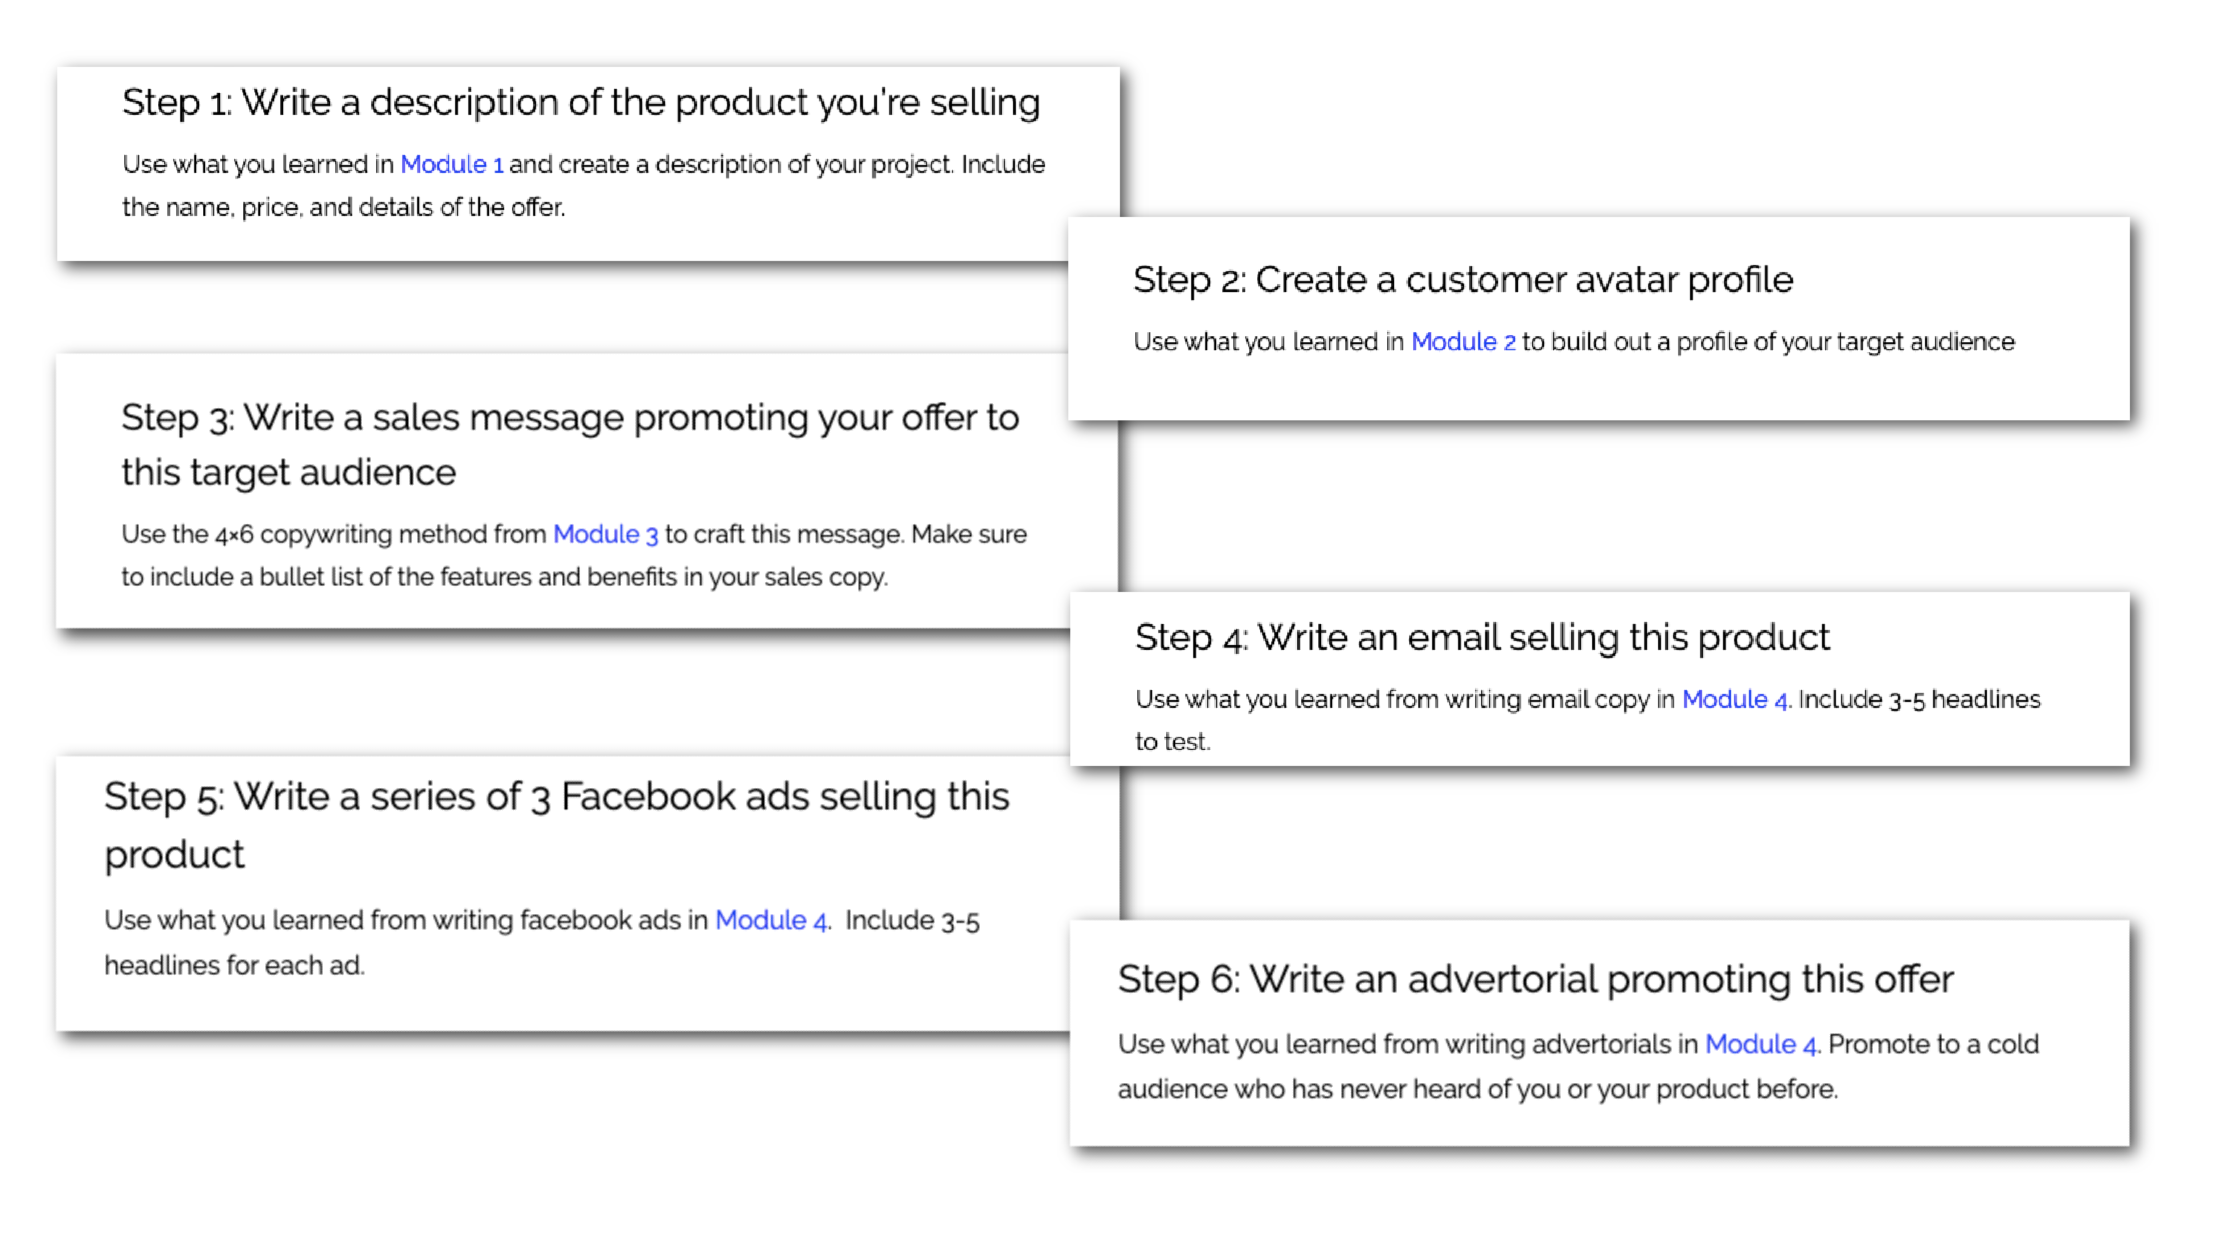Image resolution: width=2240 pixels, height=1260 pixels.
Task: Open the Module 4 link in Step 5
Action: (x=770, y=920)
